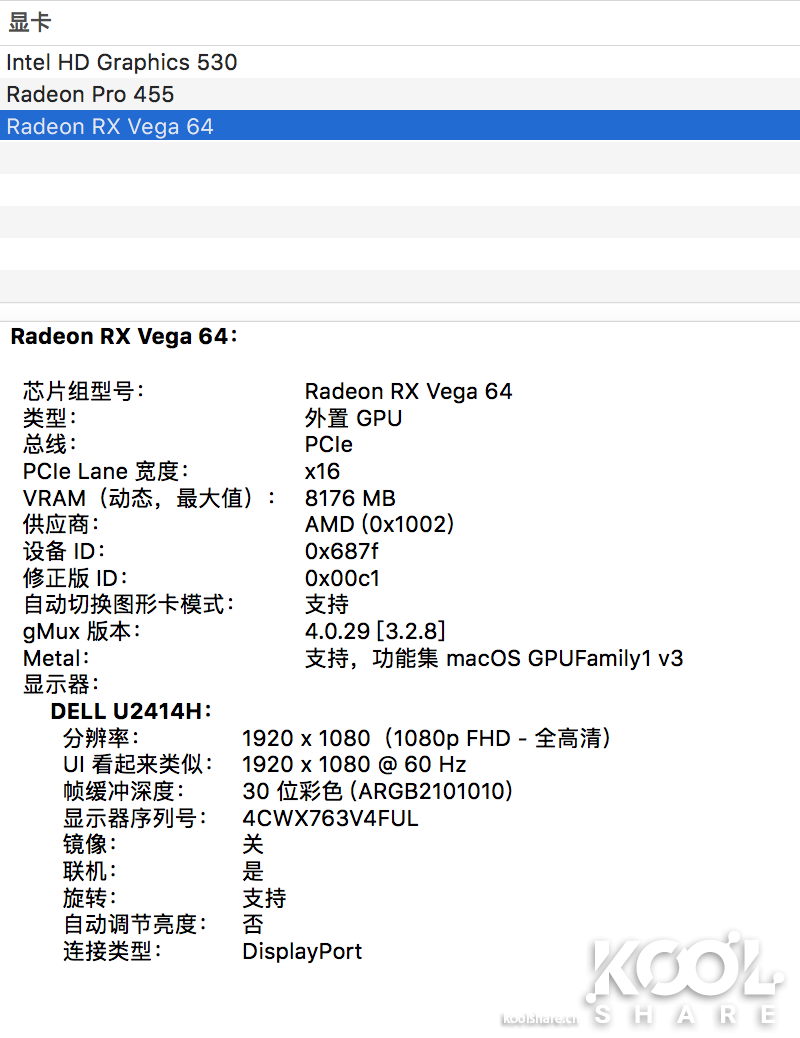The height and width of the screenshot is (1038, 800).
Task: Click the 30 位彩色 (ARGB2101010) value
Action: coord(377,791)
